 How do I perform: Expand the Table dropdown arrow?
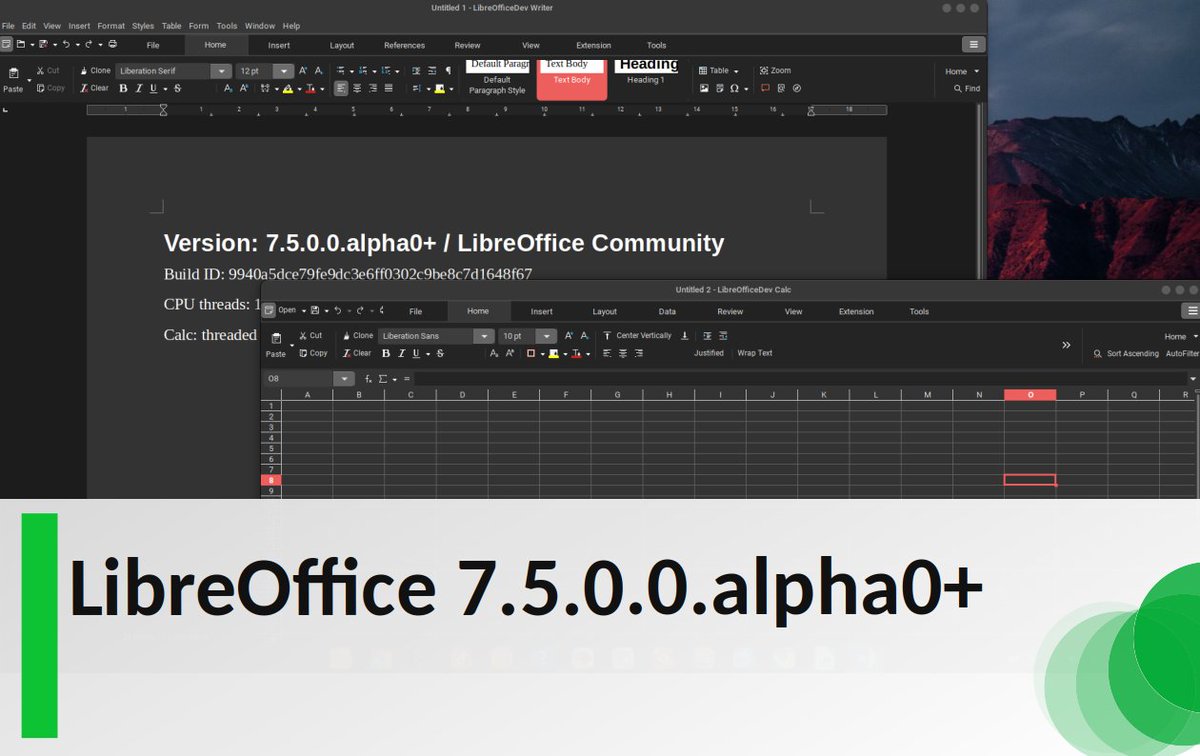click(x=736, y=71)
